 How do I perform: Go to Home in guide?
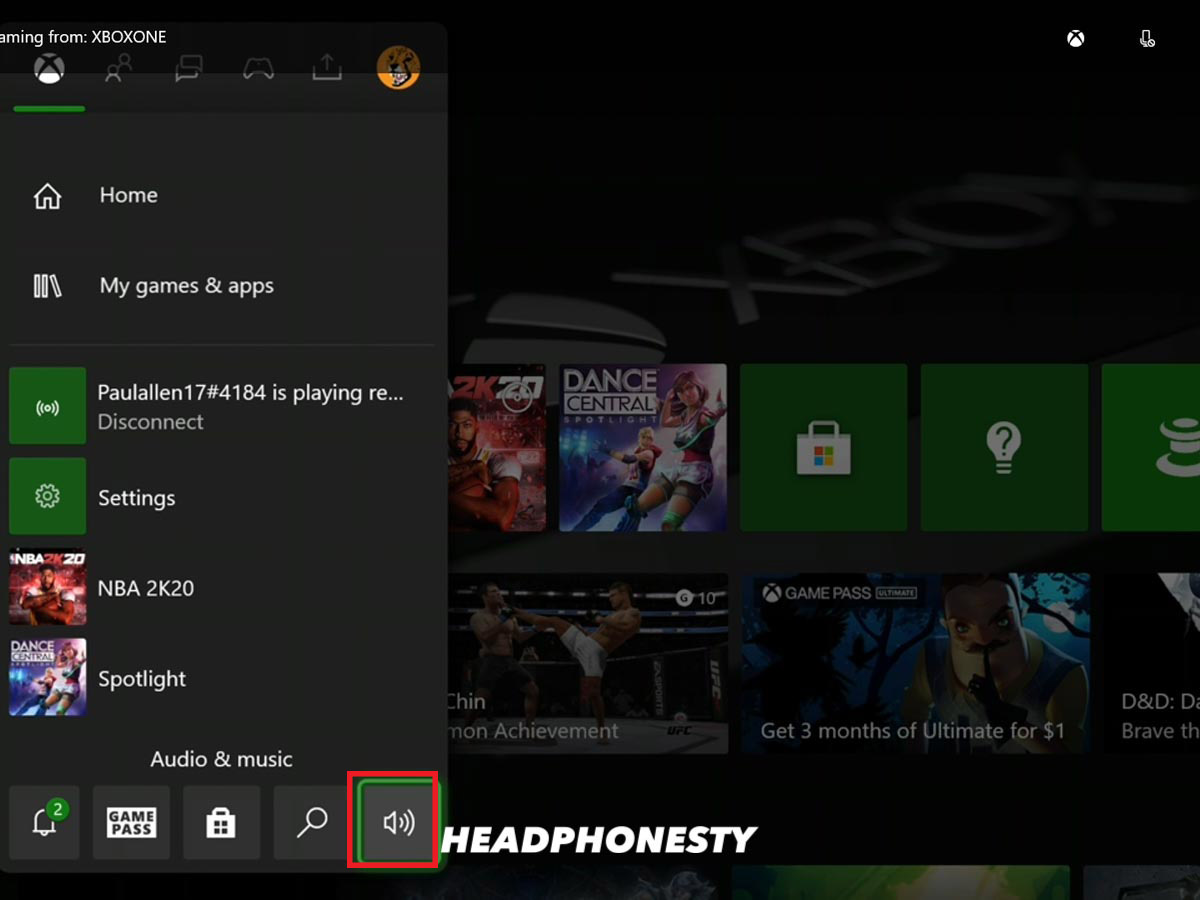point(222,196)
